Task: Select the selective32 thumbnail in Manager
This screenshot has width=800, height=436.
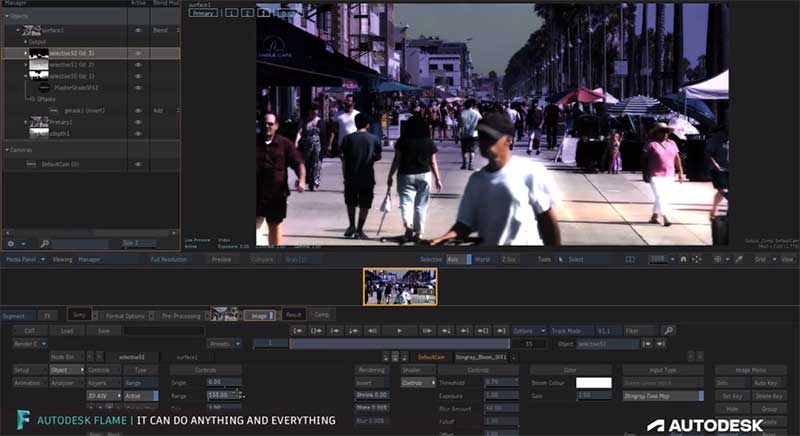Action: coord(39,53)
